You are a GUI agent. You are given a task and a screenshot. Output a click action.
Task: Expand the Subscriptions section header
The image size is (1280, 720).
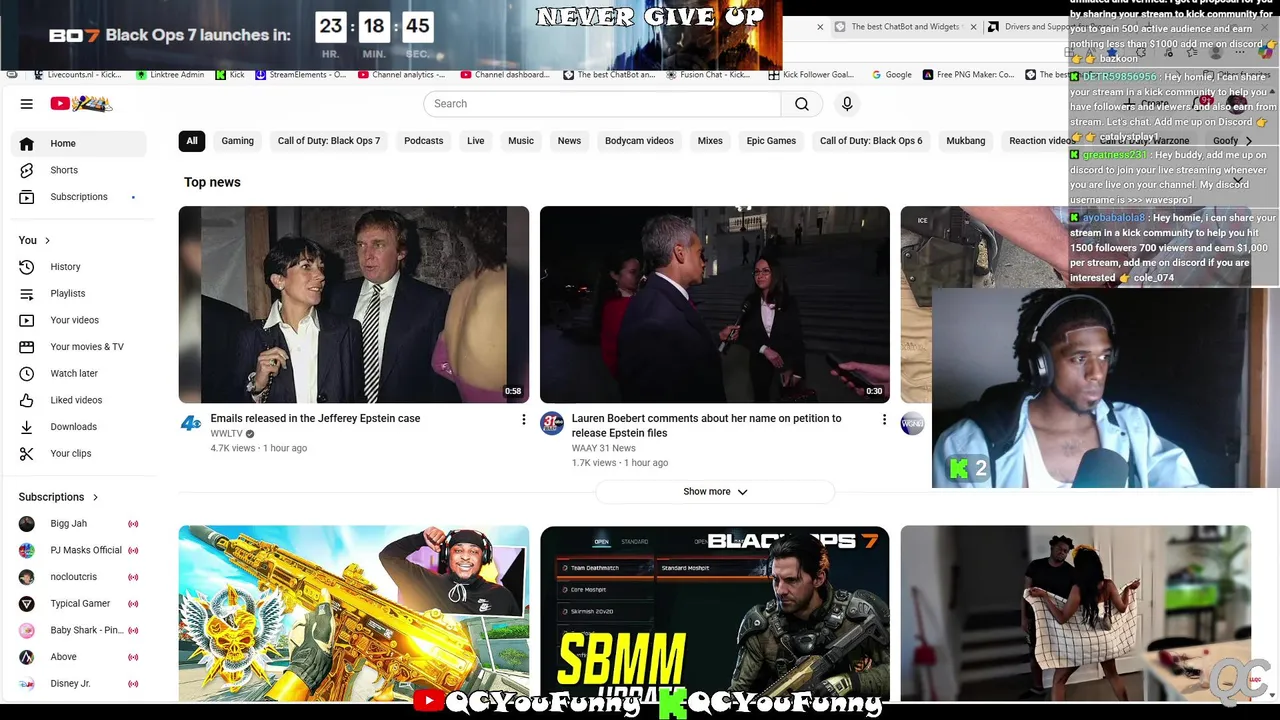pyautogui.click(x=60, y=497)
